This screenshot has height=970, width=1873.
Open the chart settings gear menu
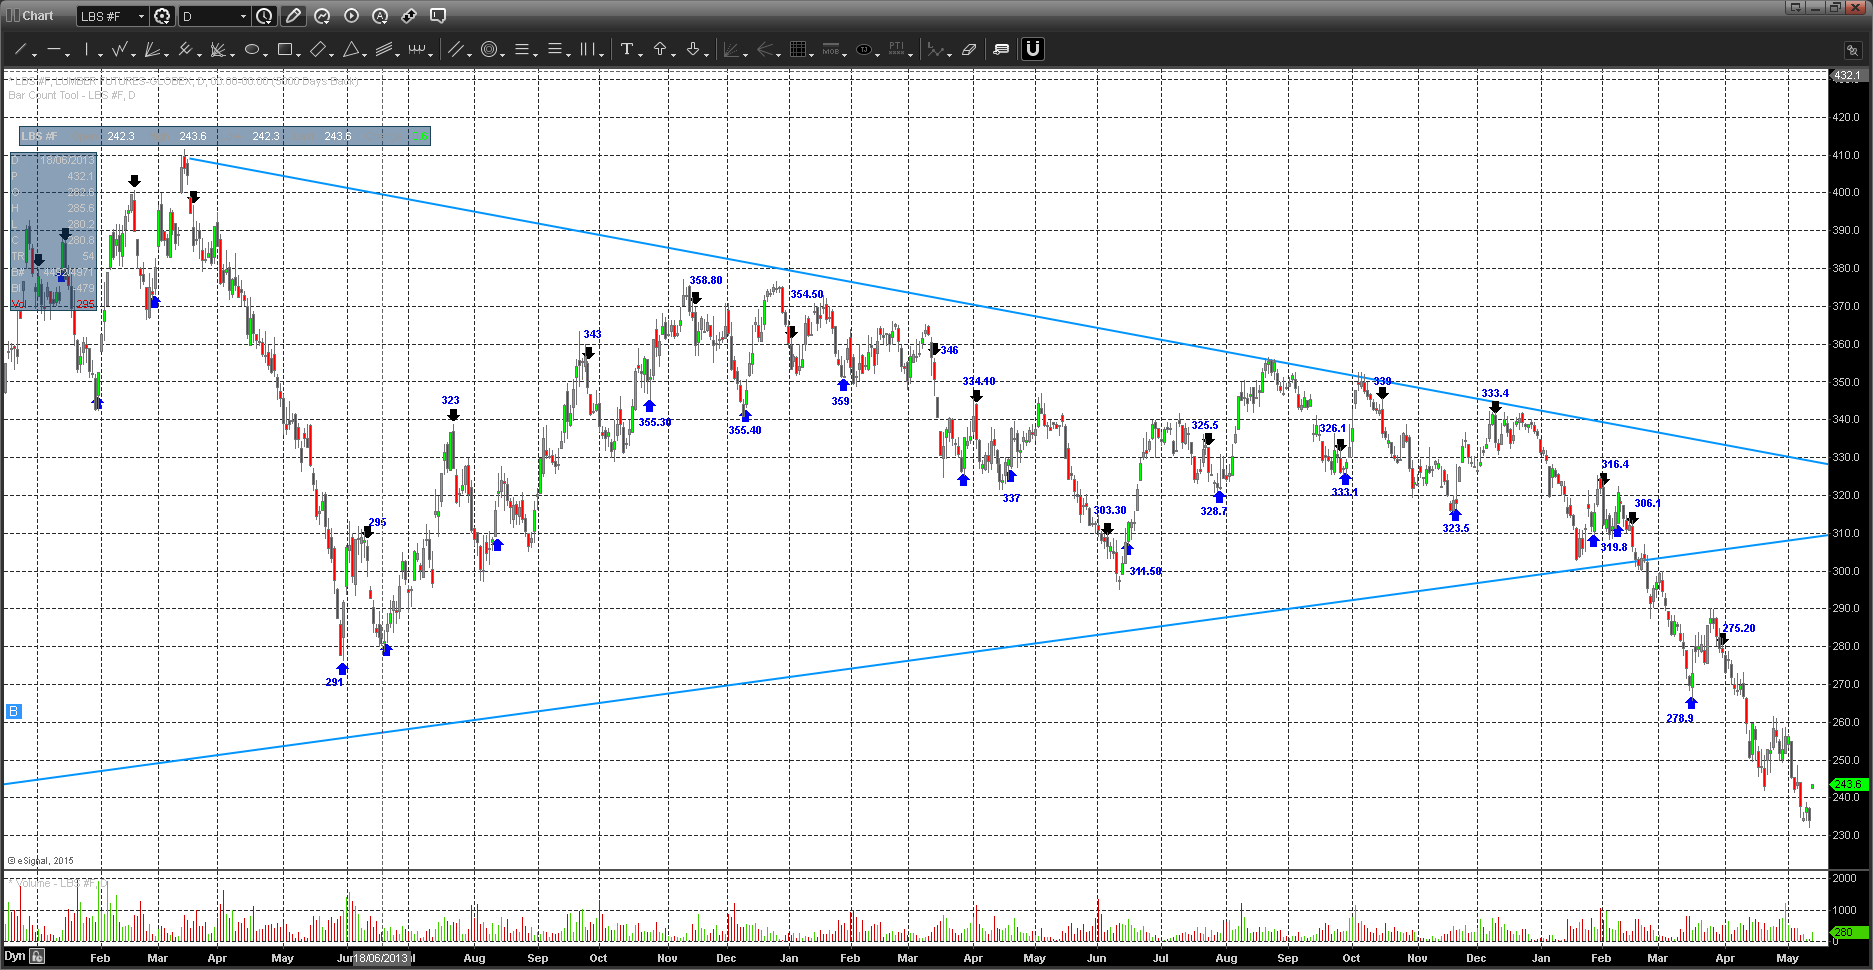coord(162,16)
